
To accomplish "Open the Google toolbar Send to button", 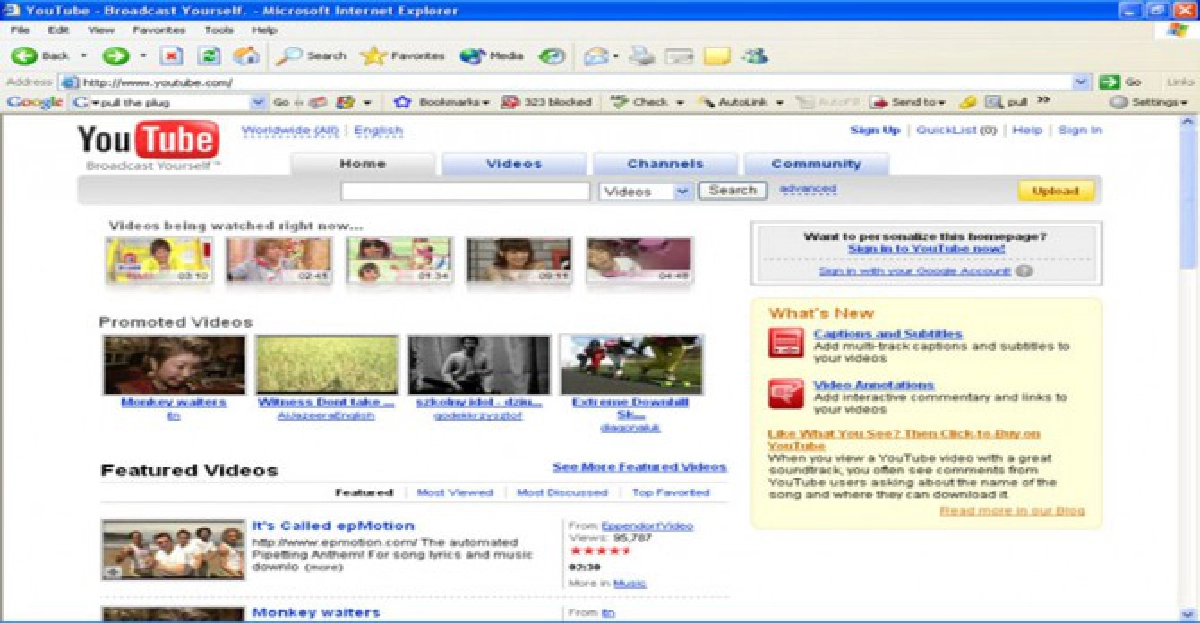I will (x=909, y=102).
